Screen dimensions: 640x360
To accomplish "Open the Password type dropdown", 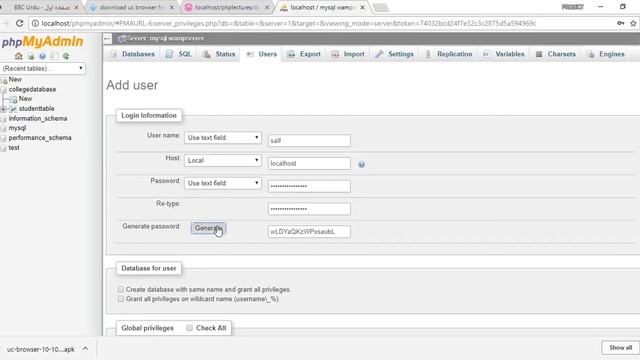I will click(x=222, y=183).
